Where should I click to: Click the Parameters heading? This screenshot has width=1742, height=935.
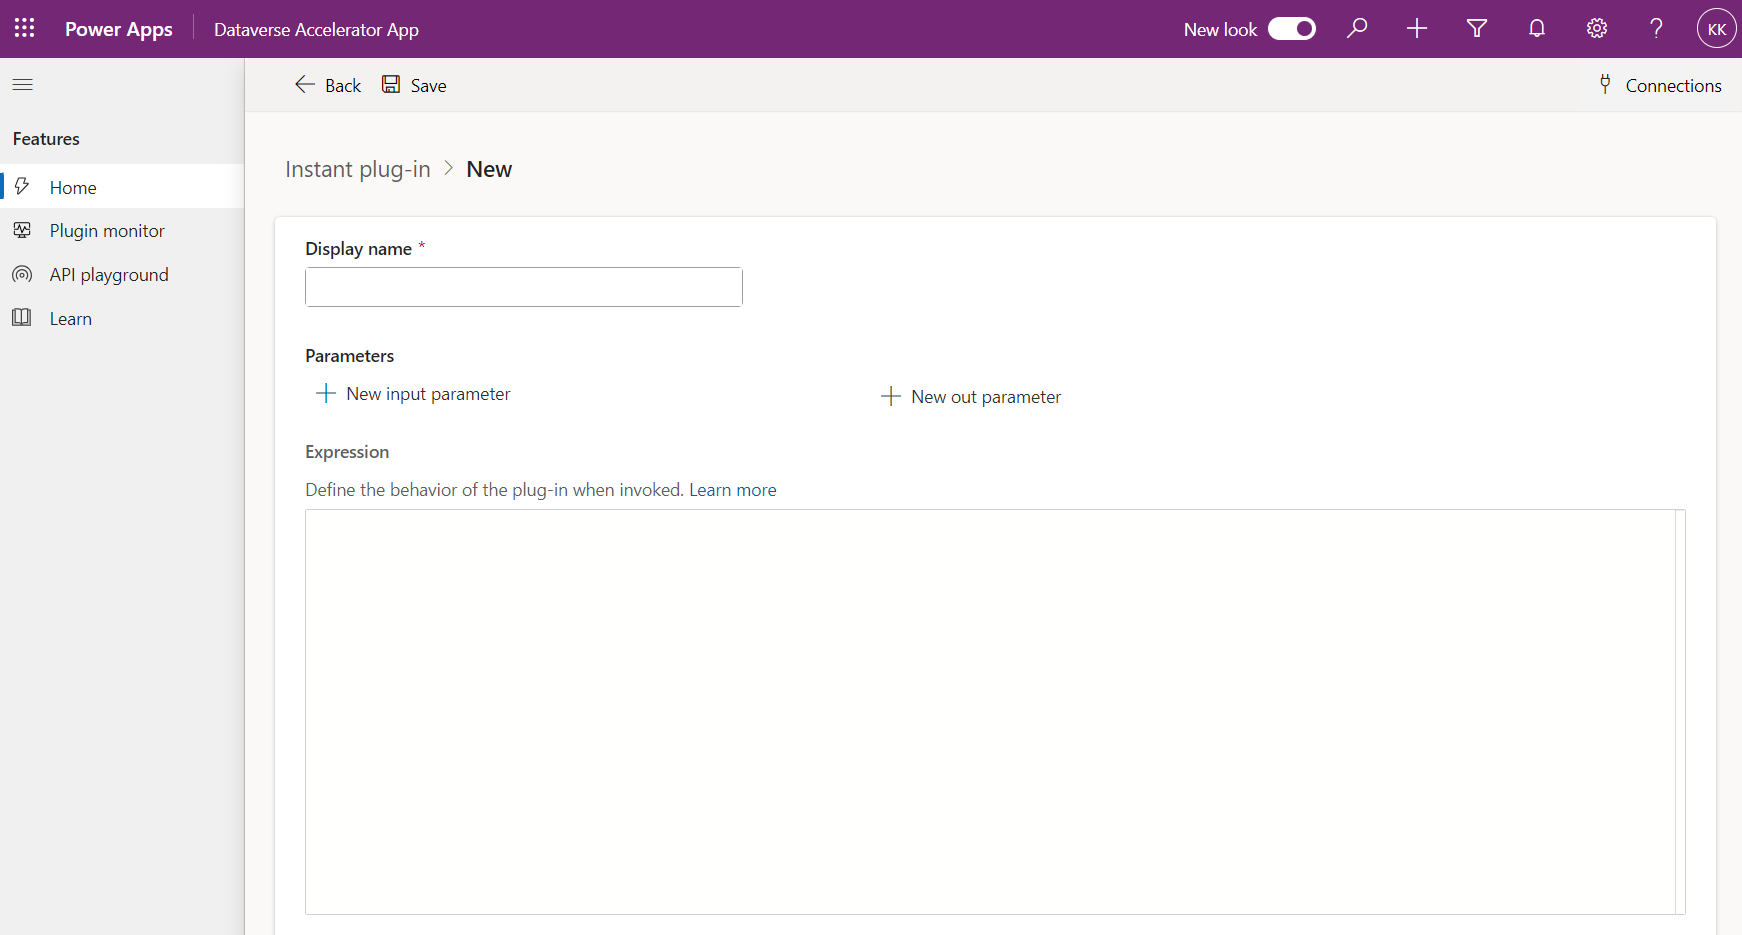point(350,356)
